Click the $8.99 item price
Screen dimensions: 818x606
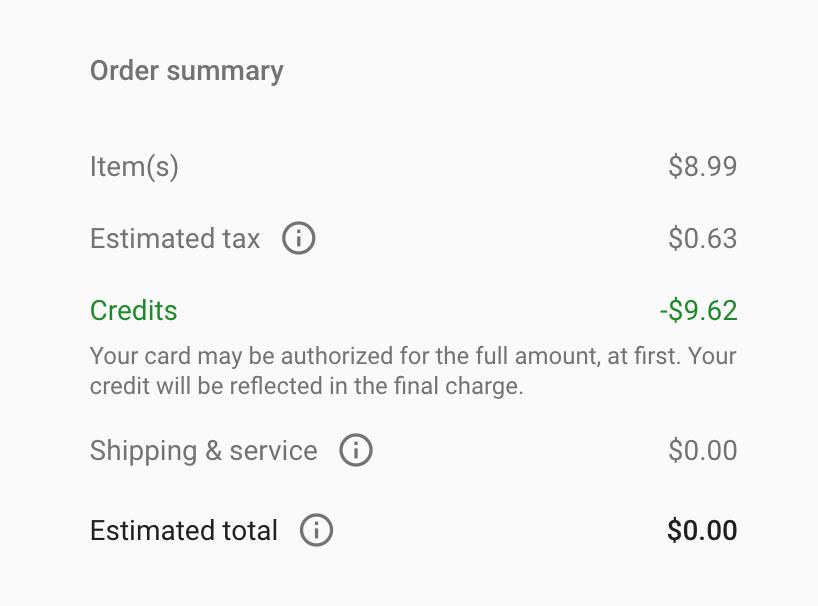[702, 166]
